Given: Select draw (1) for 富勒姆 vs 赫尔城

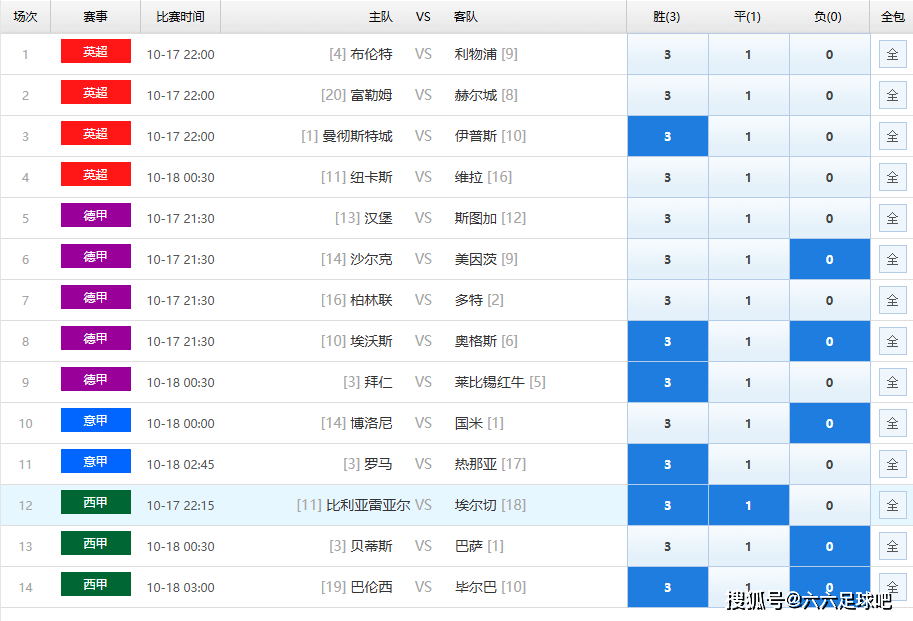Looking at the screenshot, I should (x=748, y=95).
